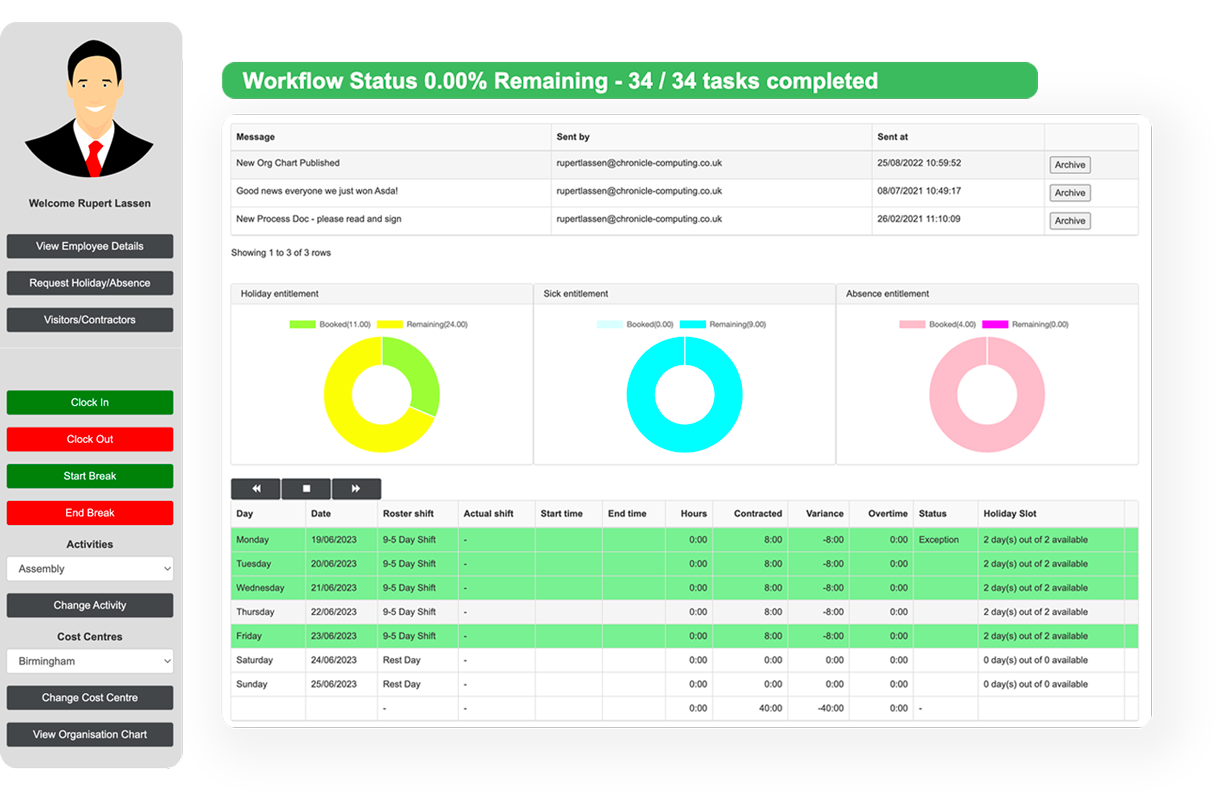Archive the New Process Doc message
The height and width of the screenshot is (792, 1219).
(x=1069, y=221)
